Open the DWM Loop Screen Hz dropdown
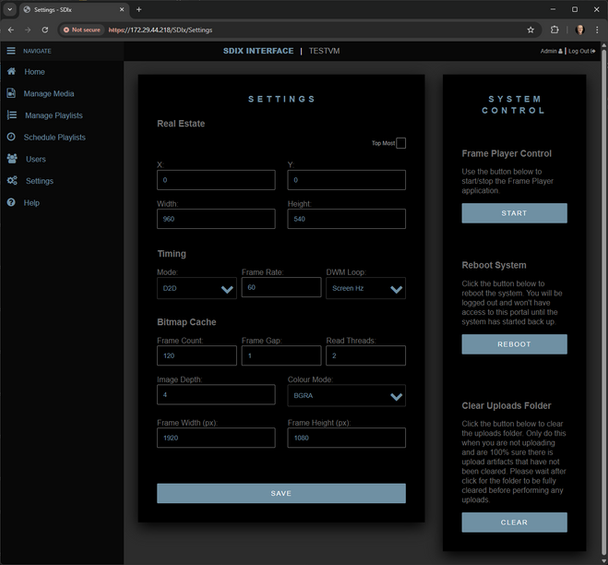 (x=366, y=288)
